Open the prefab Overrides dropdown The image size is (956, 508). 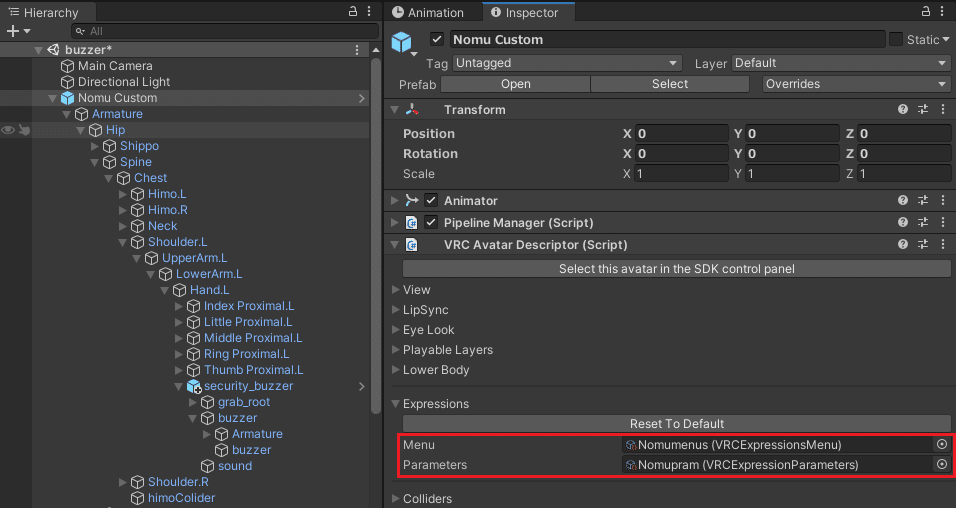(x=856, y=84)
